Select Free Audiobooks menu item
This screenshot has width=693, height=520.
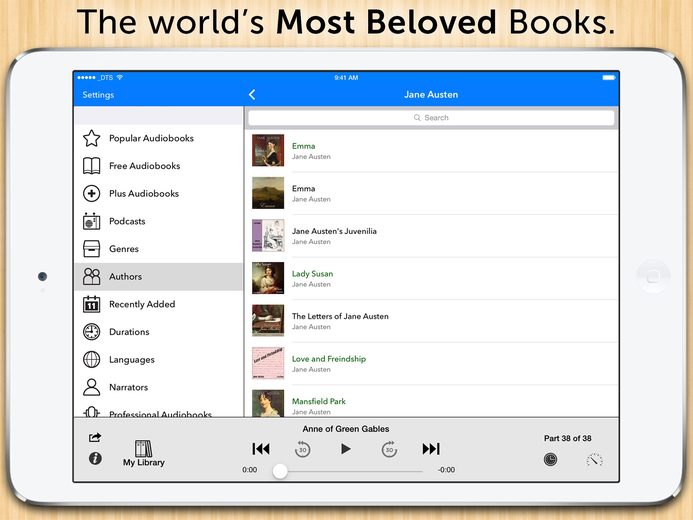[159, 166]
